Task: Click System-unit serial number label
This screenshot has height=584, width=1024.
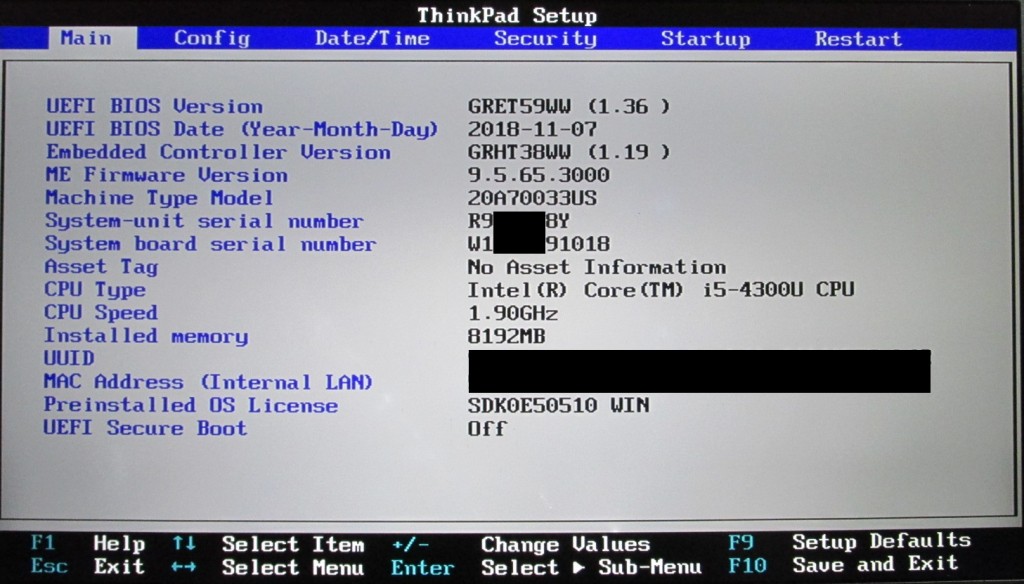Action: [x=204, y=220]
